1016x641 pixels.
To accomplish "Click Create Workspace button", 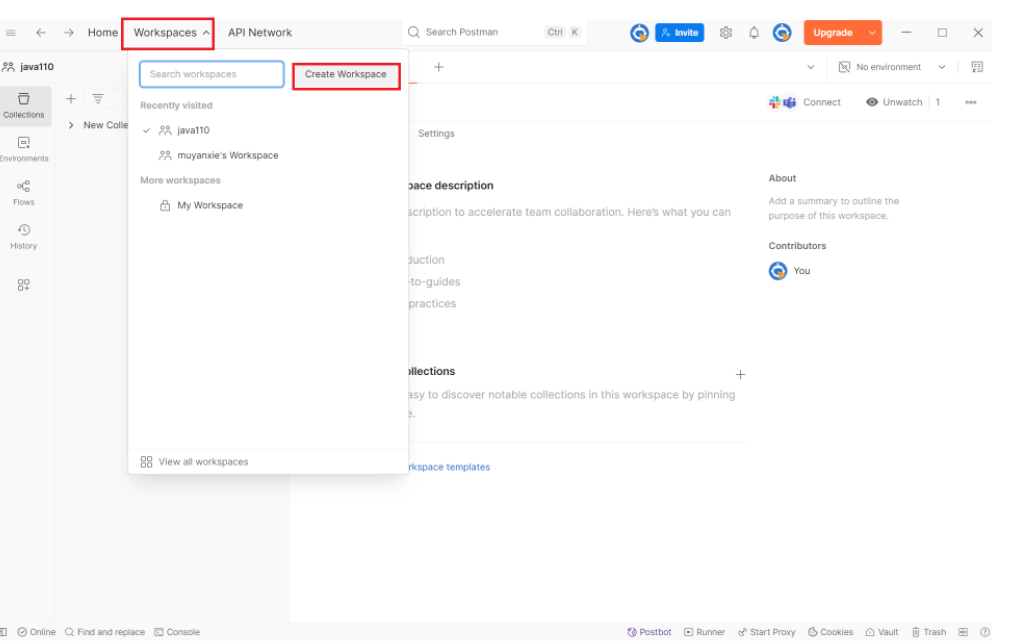I will point(346,76).
